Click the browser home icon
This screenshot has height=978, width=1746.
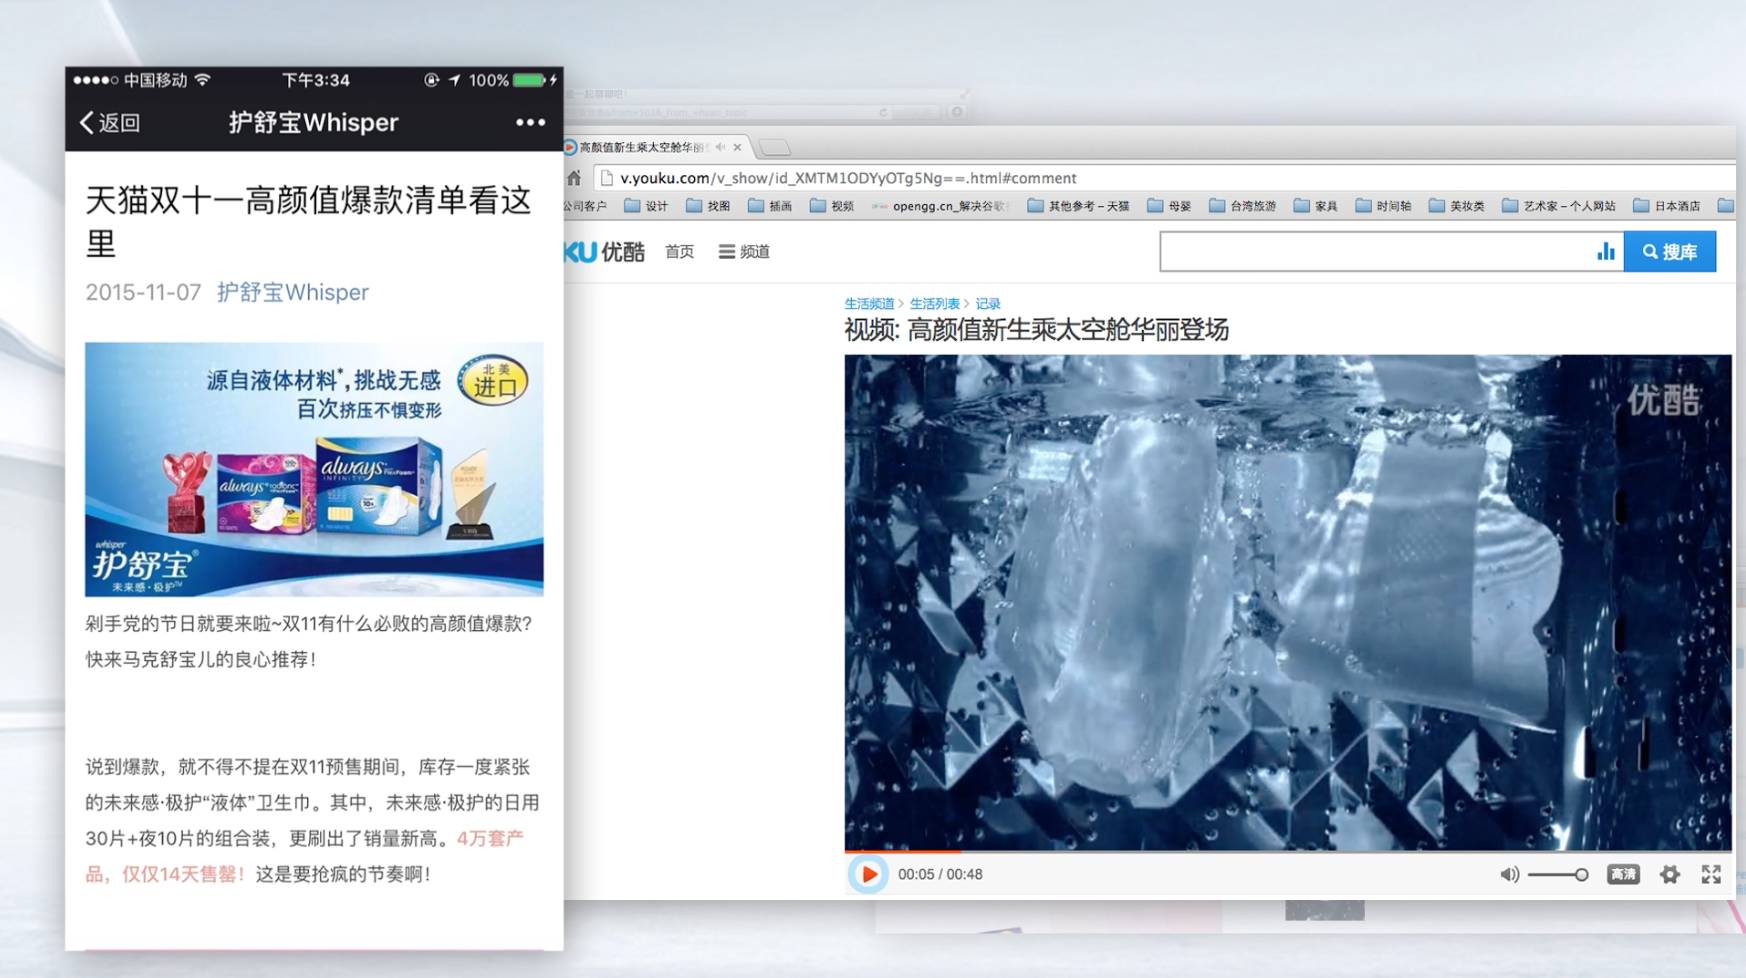coord(574,178)
